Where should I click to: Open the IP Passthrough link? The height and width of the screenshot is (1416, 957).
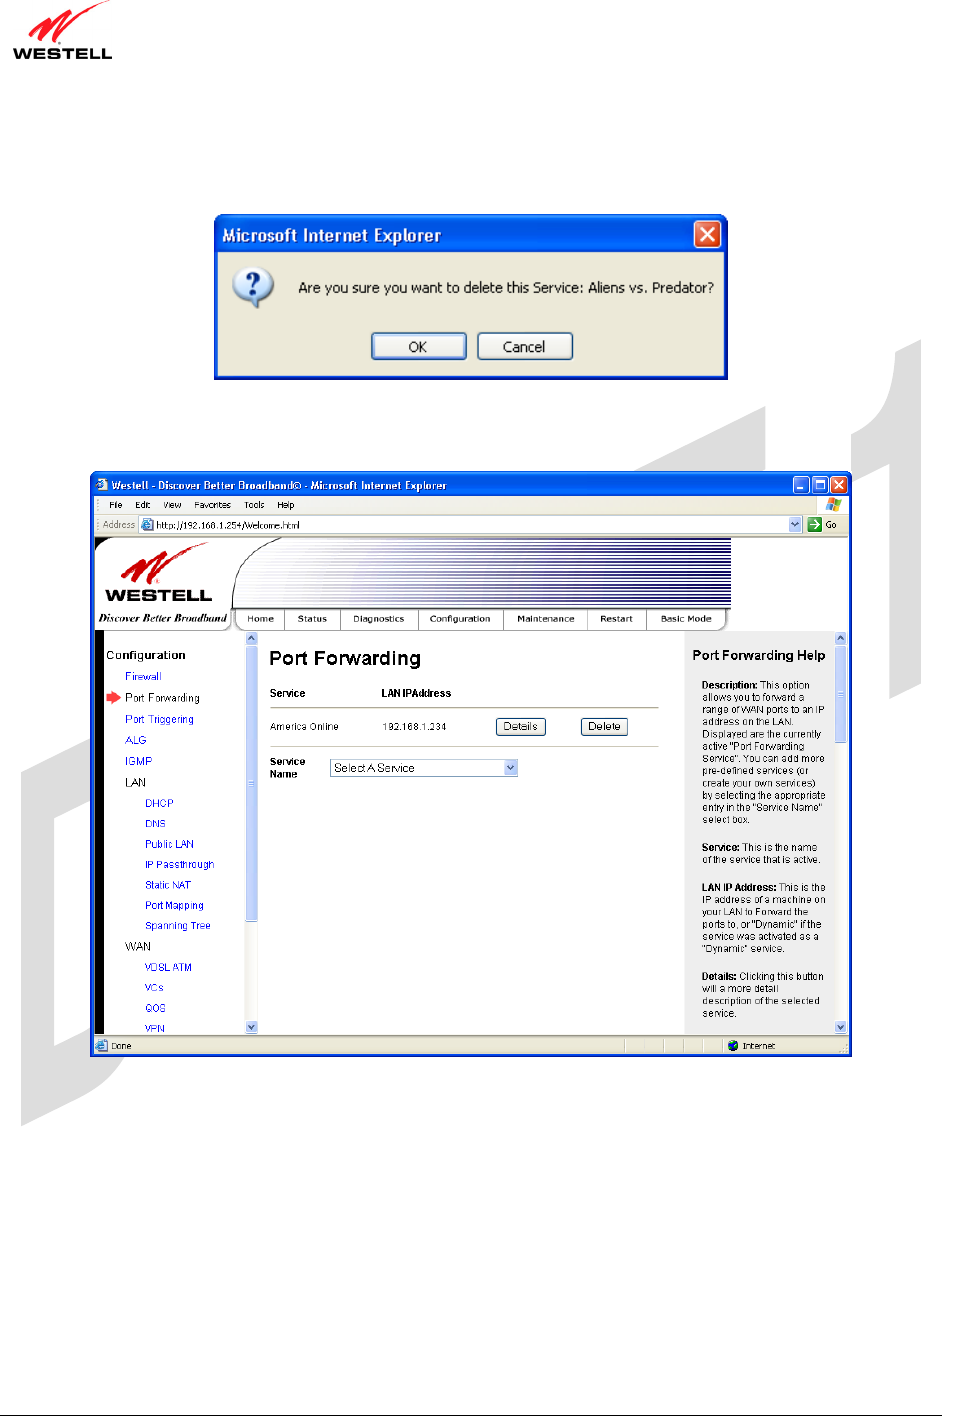[x=179, y=864]
